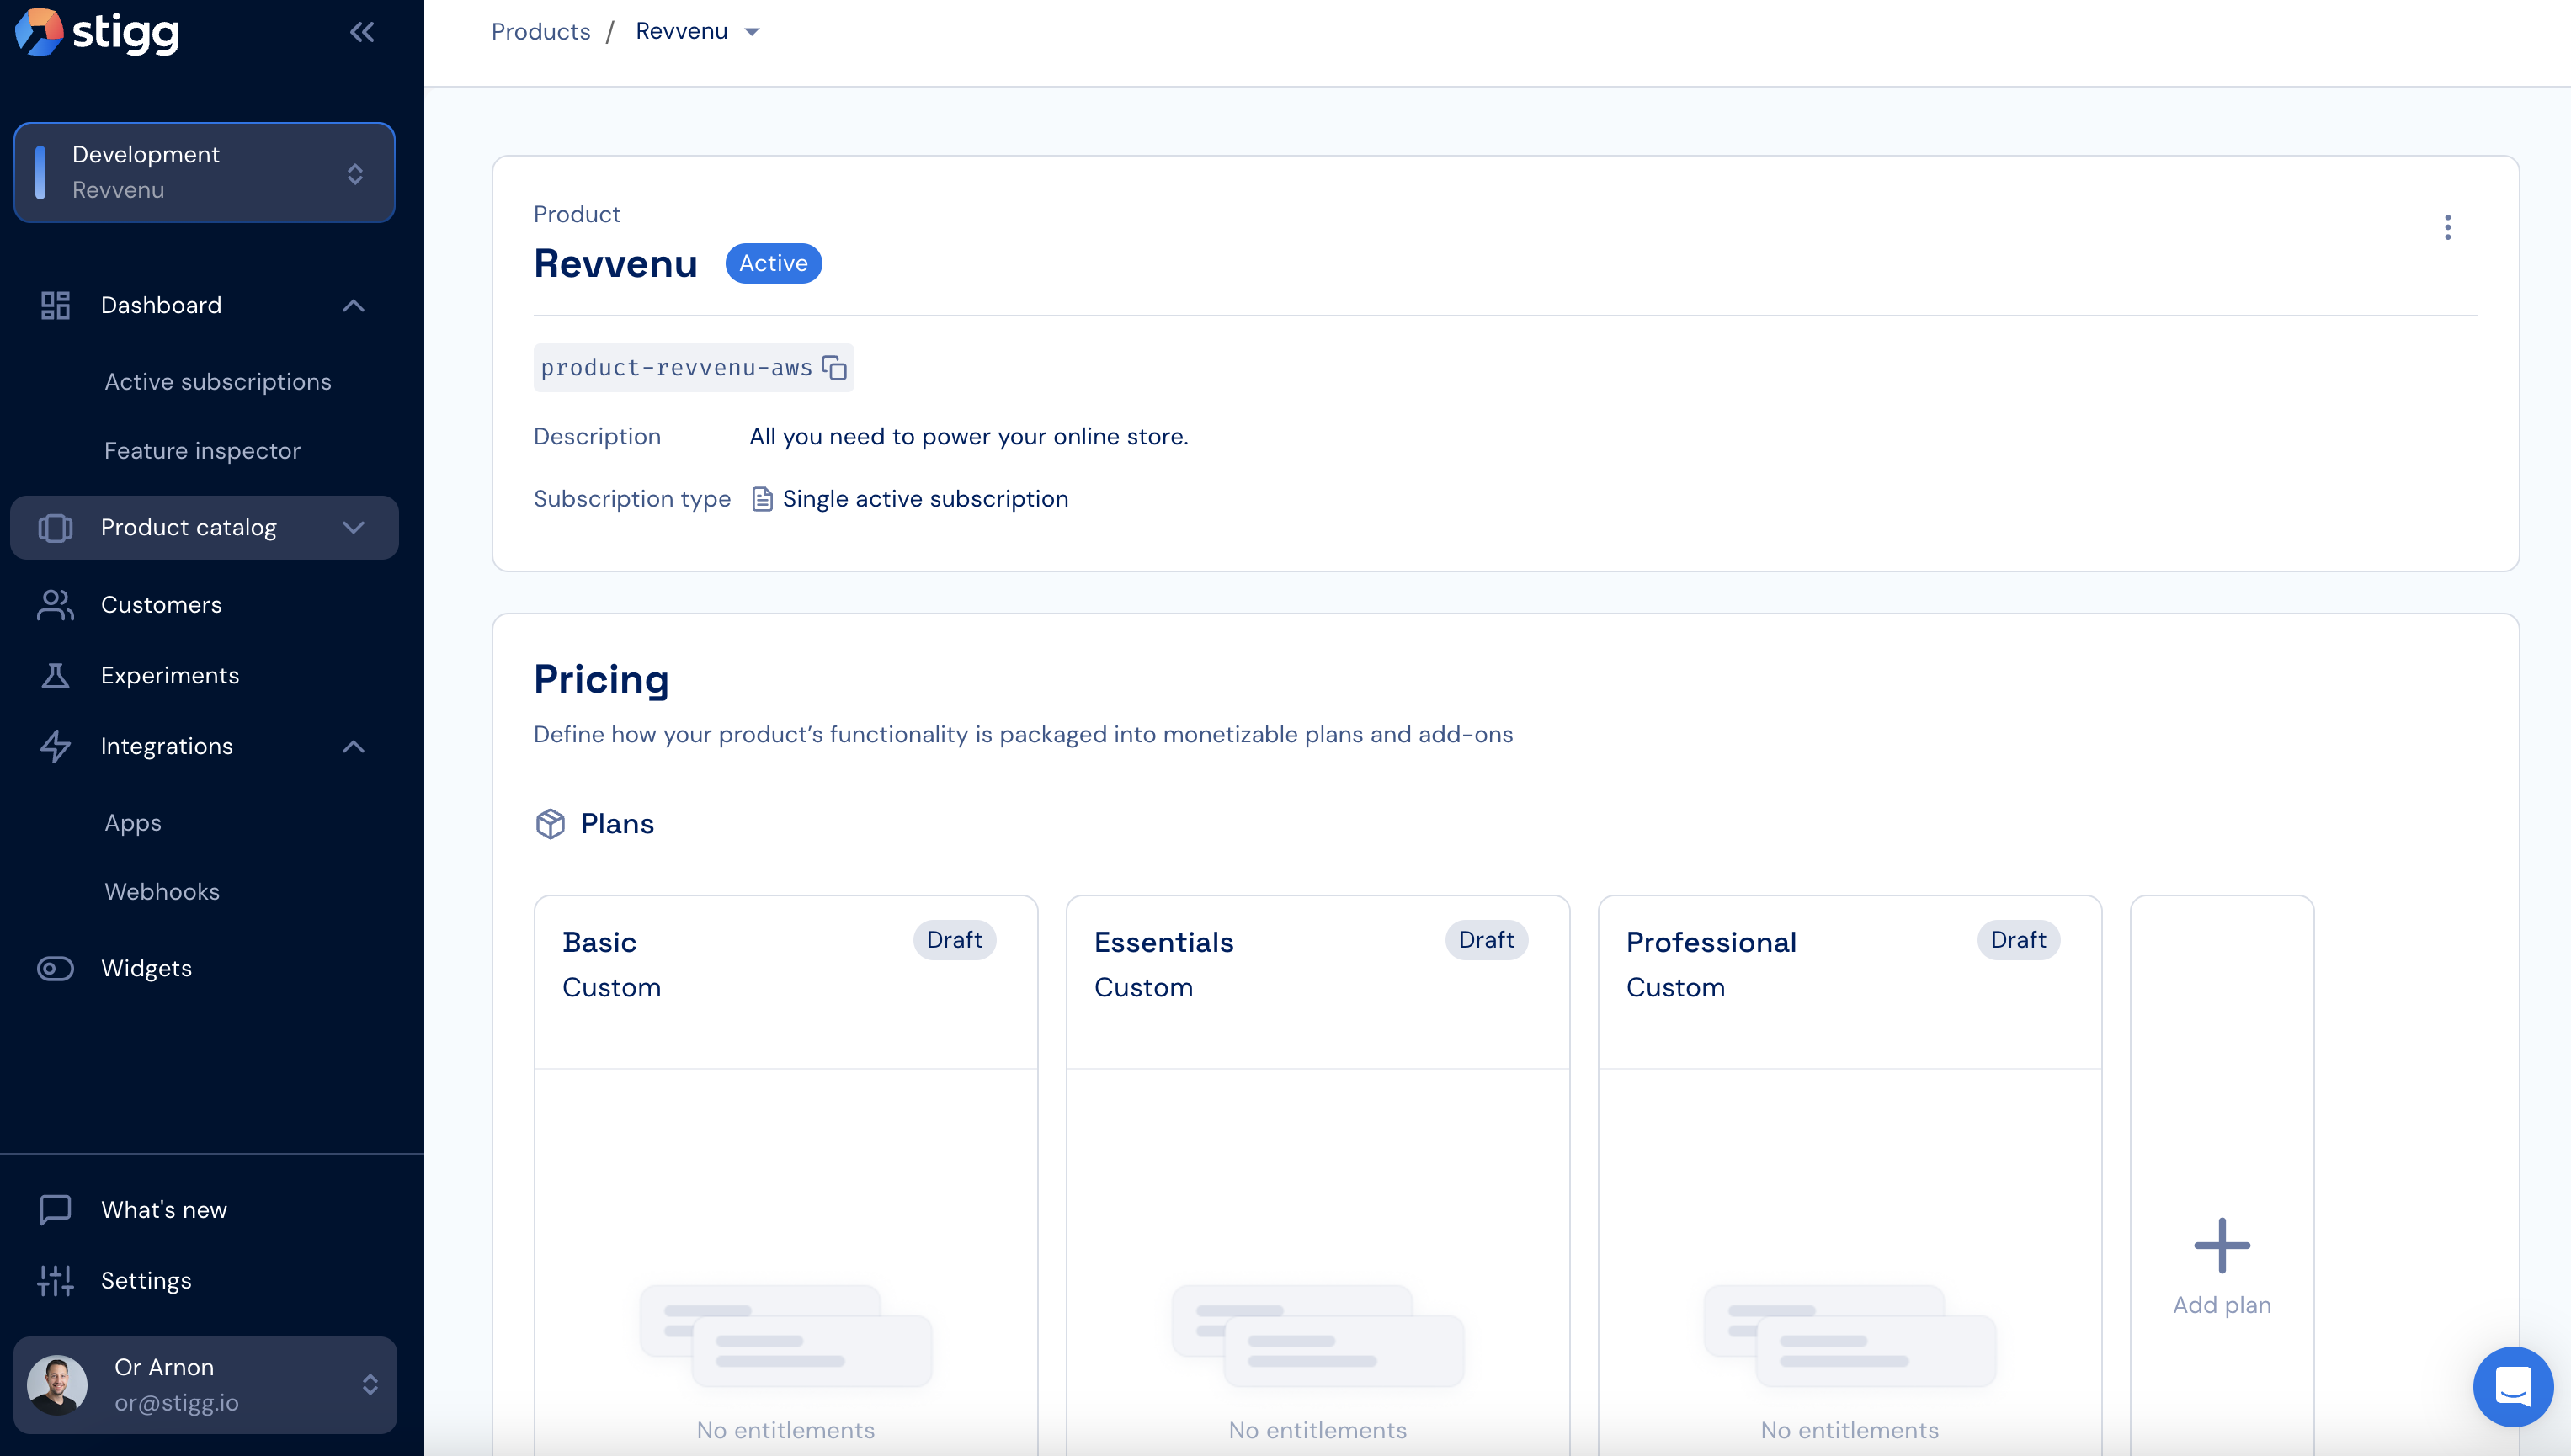2571x1456 pixels.
Task: Collapse the Integrations section chevron
Action: click(353, 746)
